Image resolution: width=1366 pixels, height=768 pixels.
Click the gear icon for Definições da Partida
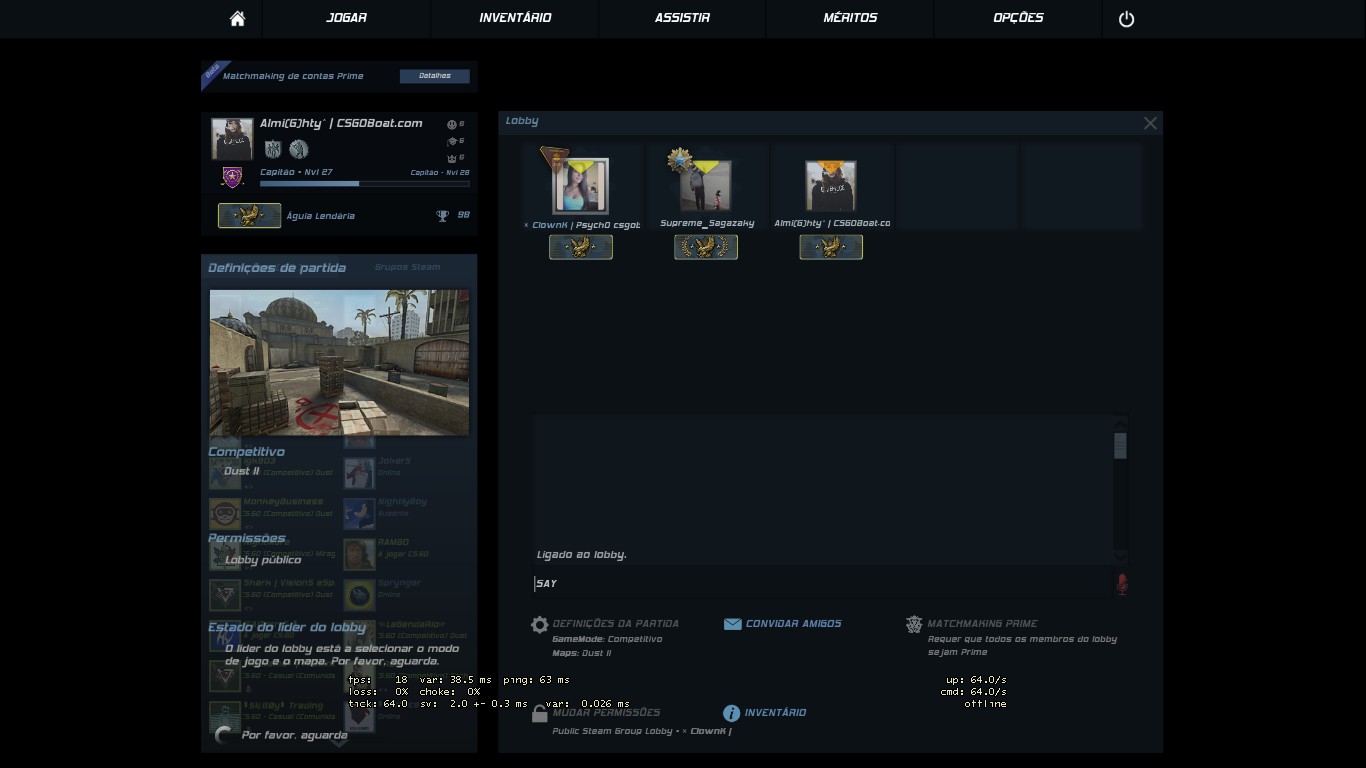pos(539,625)
